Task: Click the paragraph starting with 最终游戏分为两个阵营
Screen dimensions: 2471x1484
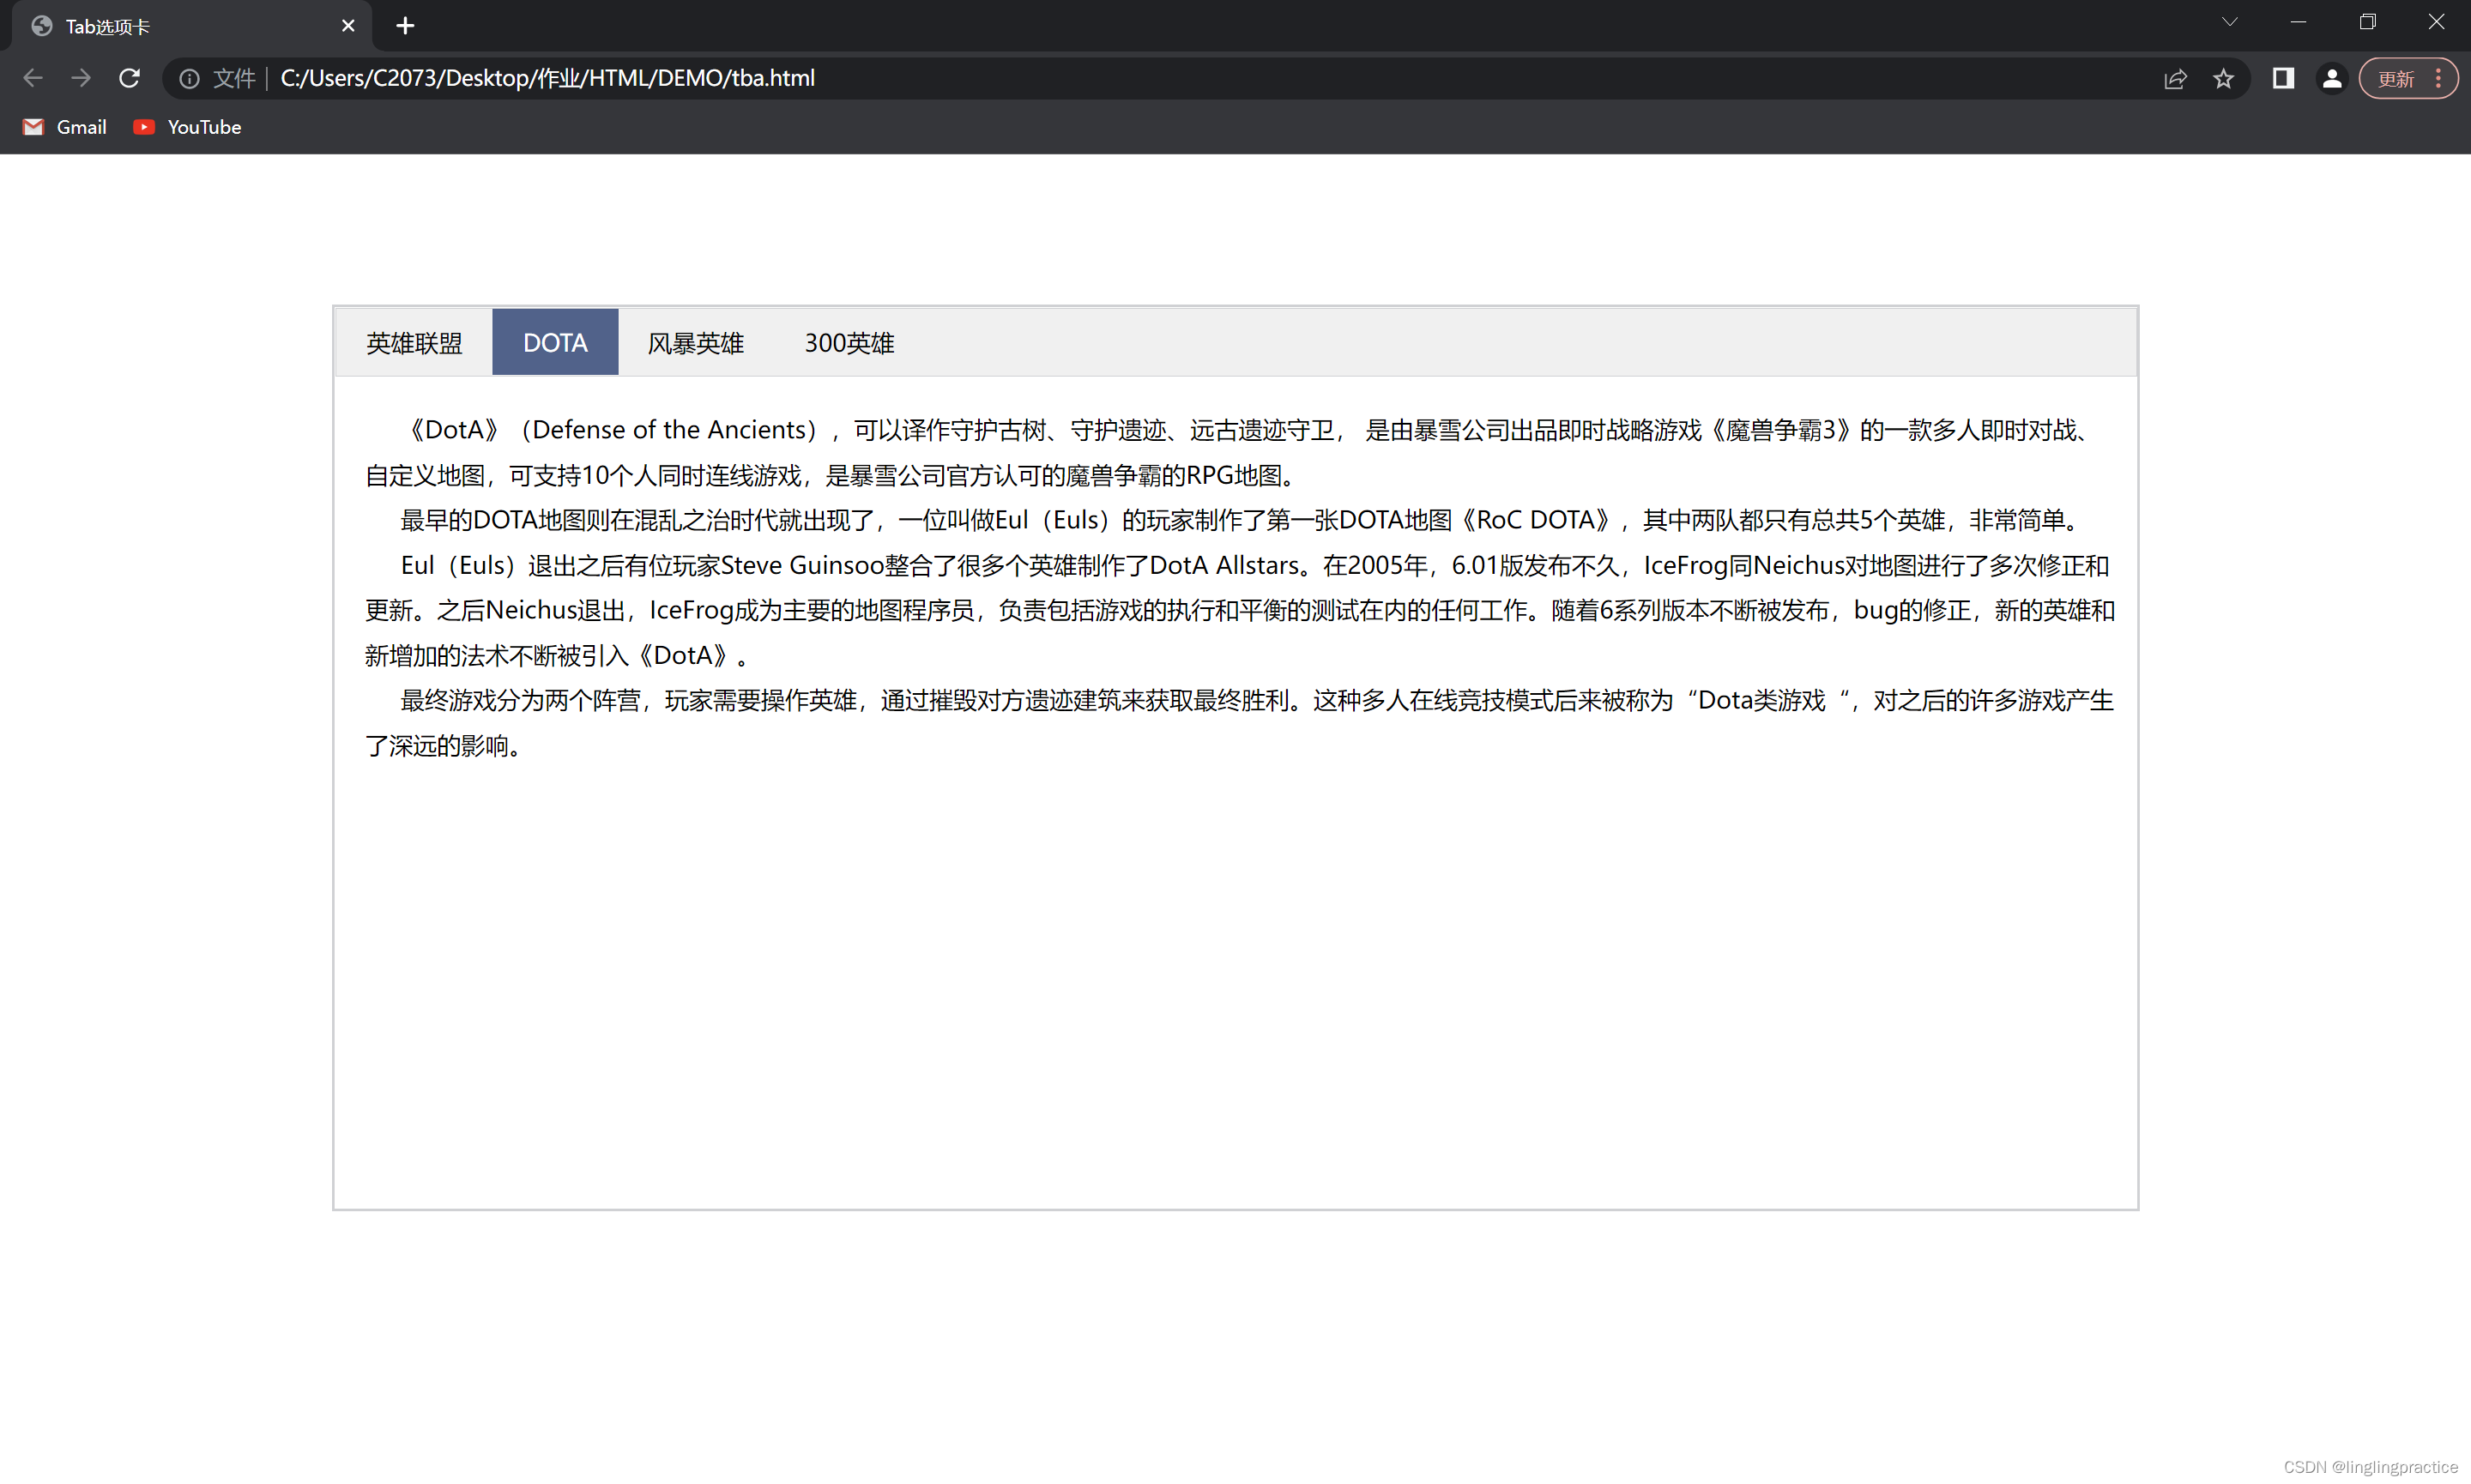Action: 1239,723
